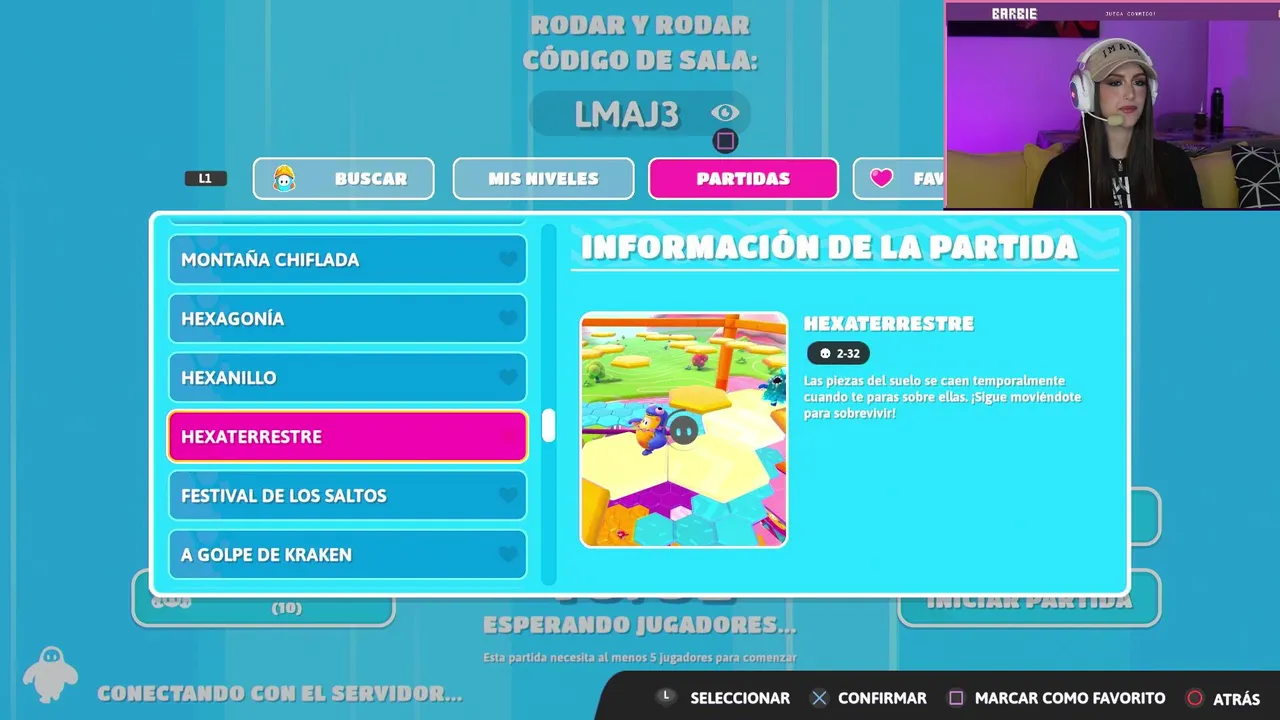Toggle favorite heart on Hexaterrestre row
1280x720 pixels.
[508, 436]
